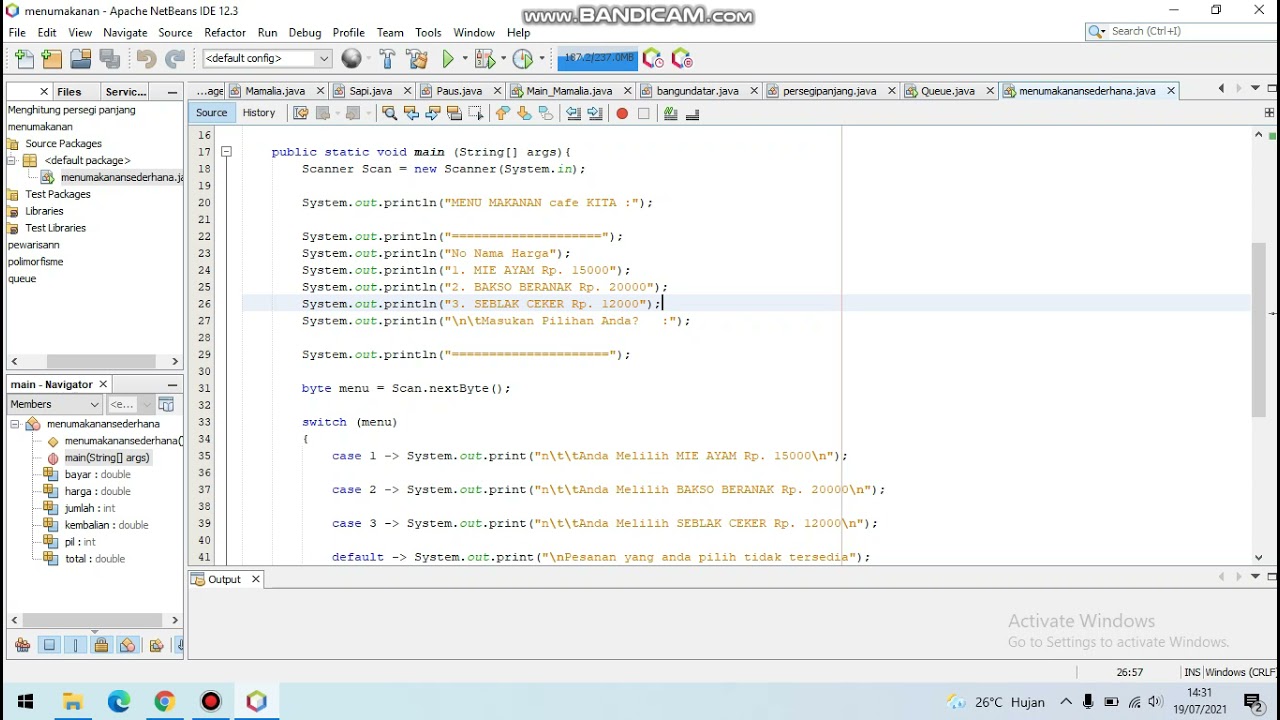Click the memory usage garbage collection bar
This screenshot has height=720, width=1280.
tap(597, 58)
